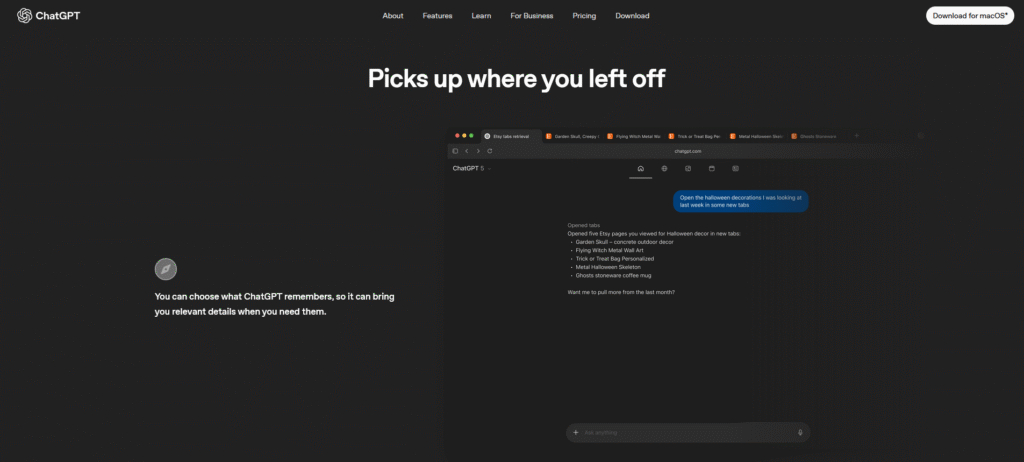The width and height of the screenshot is (1024, 462).
Task: Click the browser back arrow
Action: (x=466, y=151)
